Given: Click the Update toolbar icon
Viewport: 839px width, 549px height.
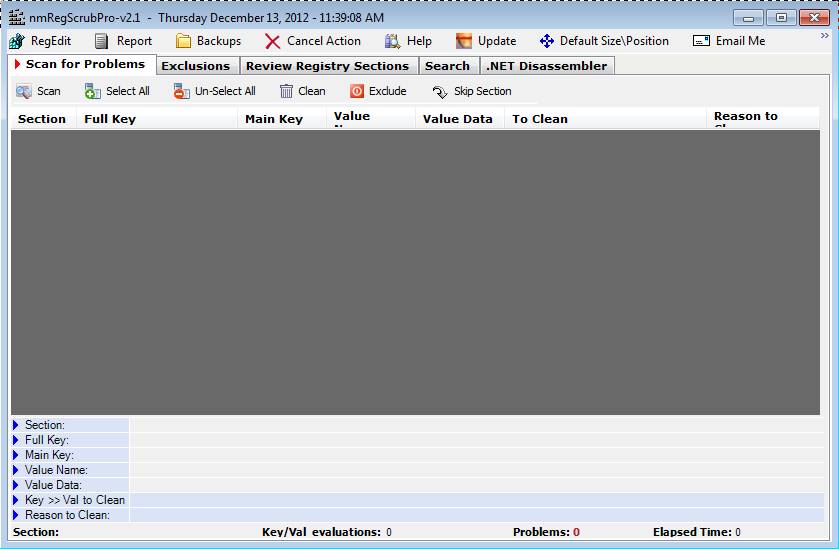Looking at the screenshot, I should [464, 41].
